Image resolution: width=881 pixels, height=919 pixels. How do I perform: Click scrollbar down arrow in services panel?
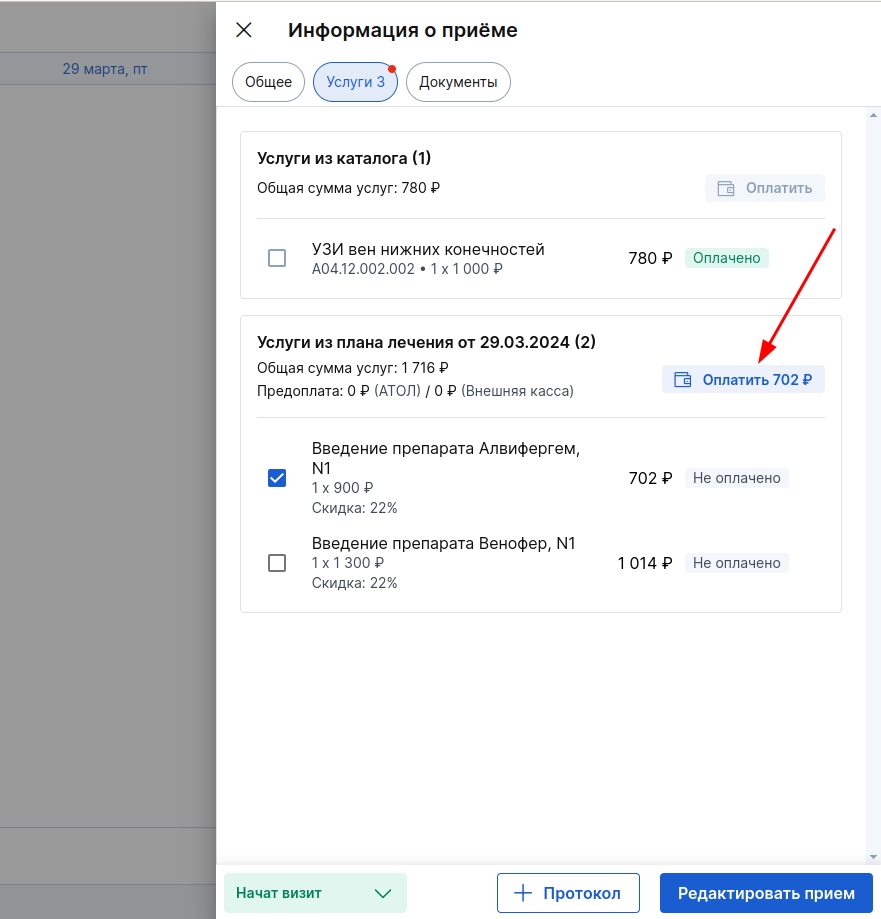tap(873, 857)
